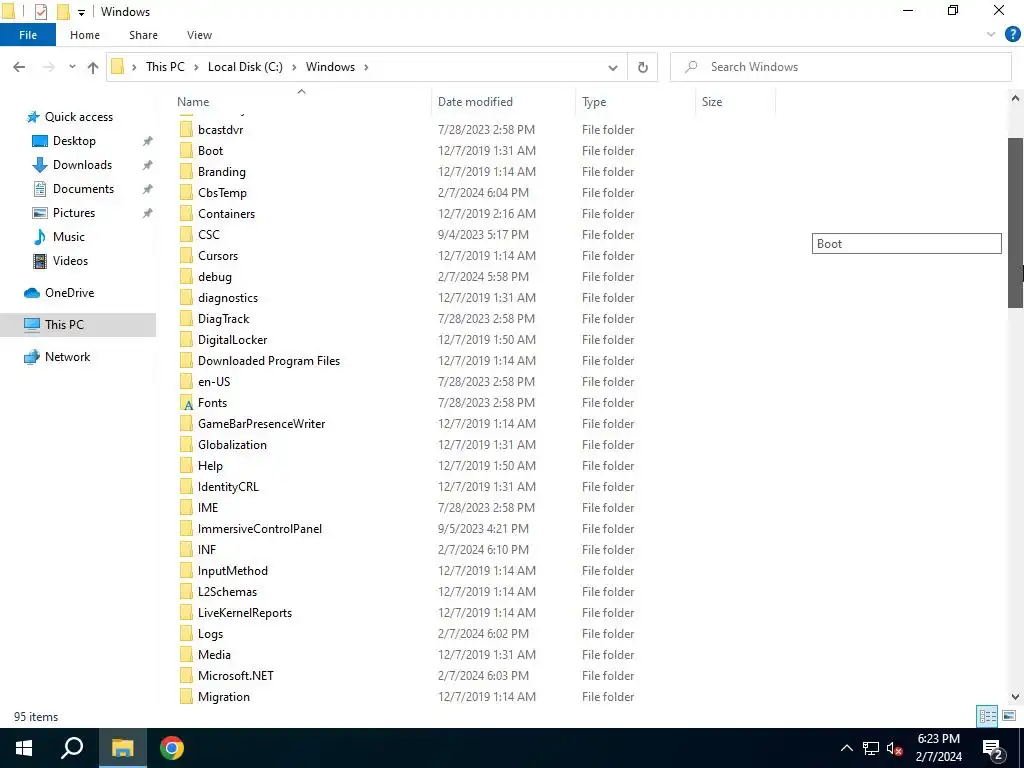Open the Windows Start menu
Screen dimensions: 1024x768
tap(24, 748)
